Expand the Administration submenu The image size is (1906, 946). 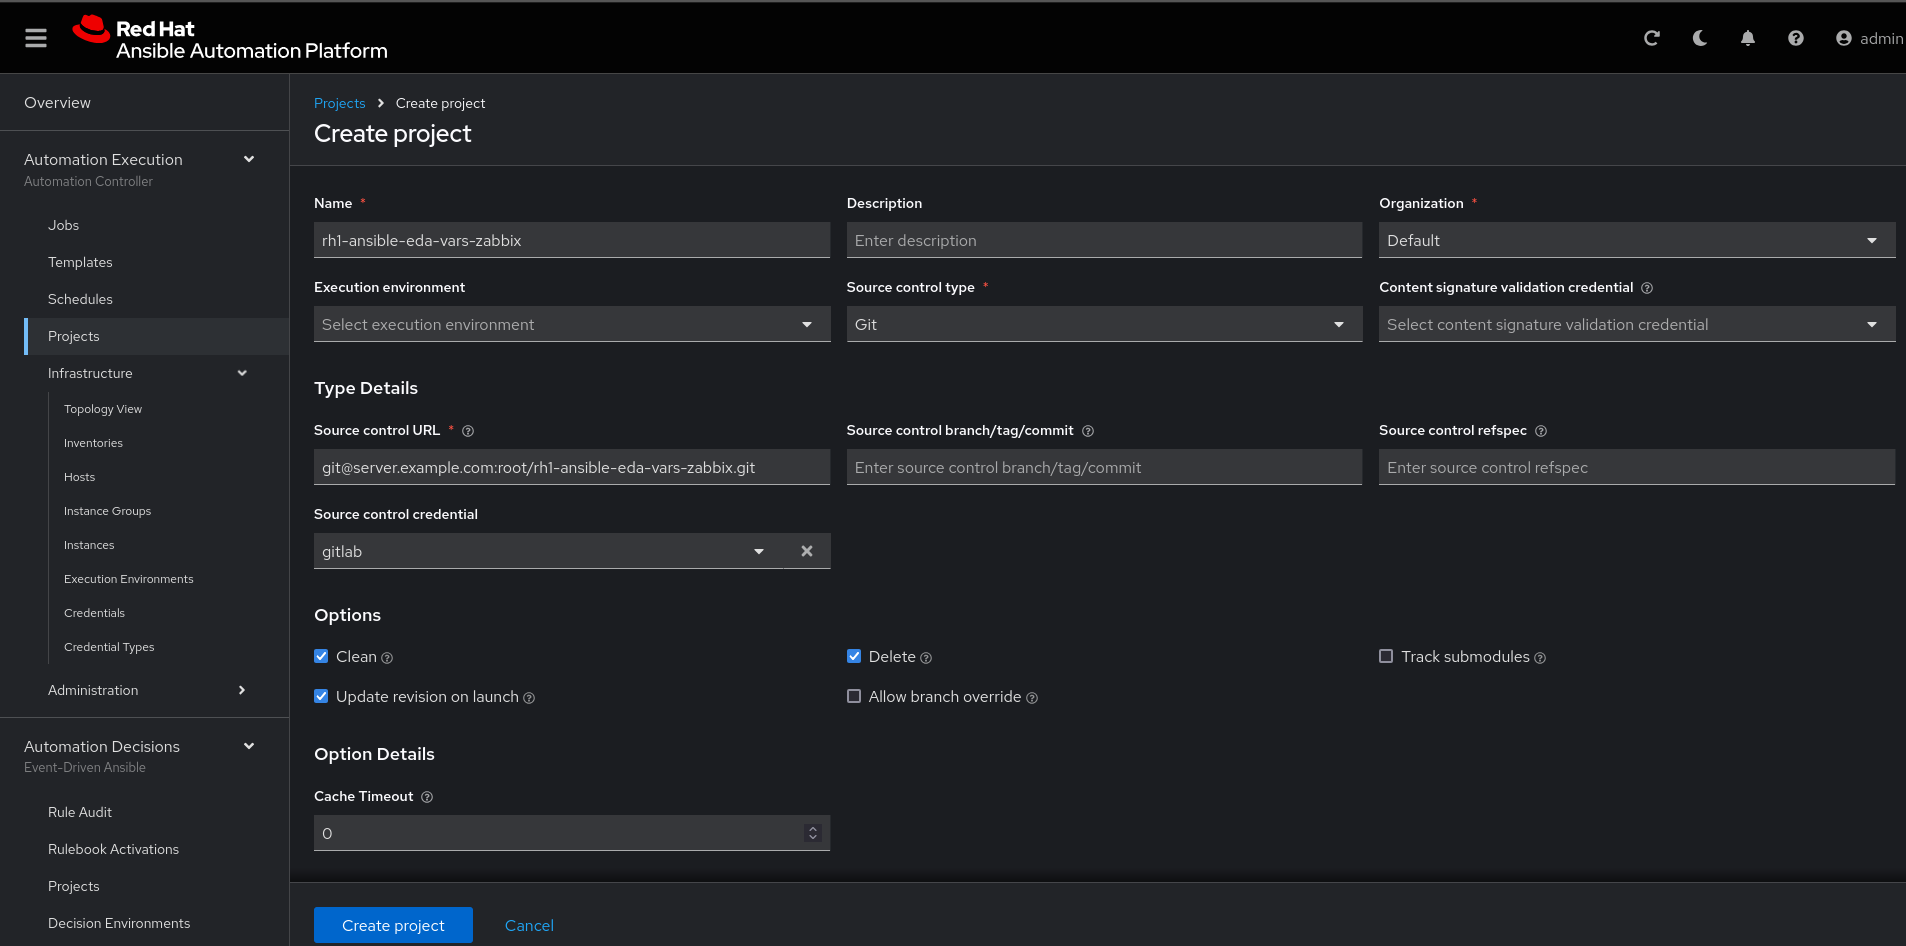pos(242,690)
